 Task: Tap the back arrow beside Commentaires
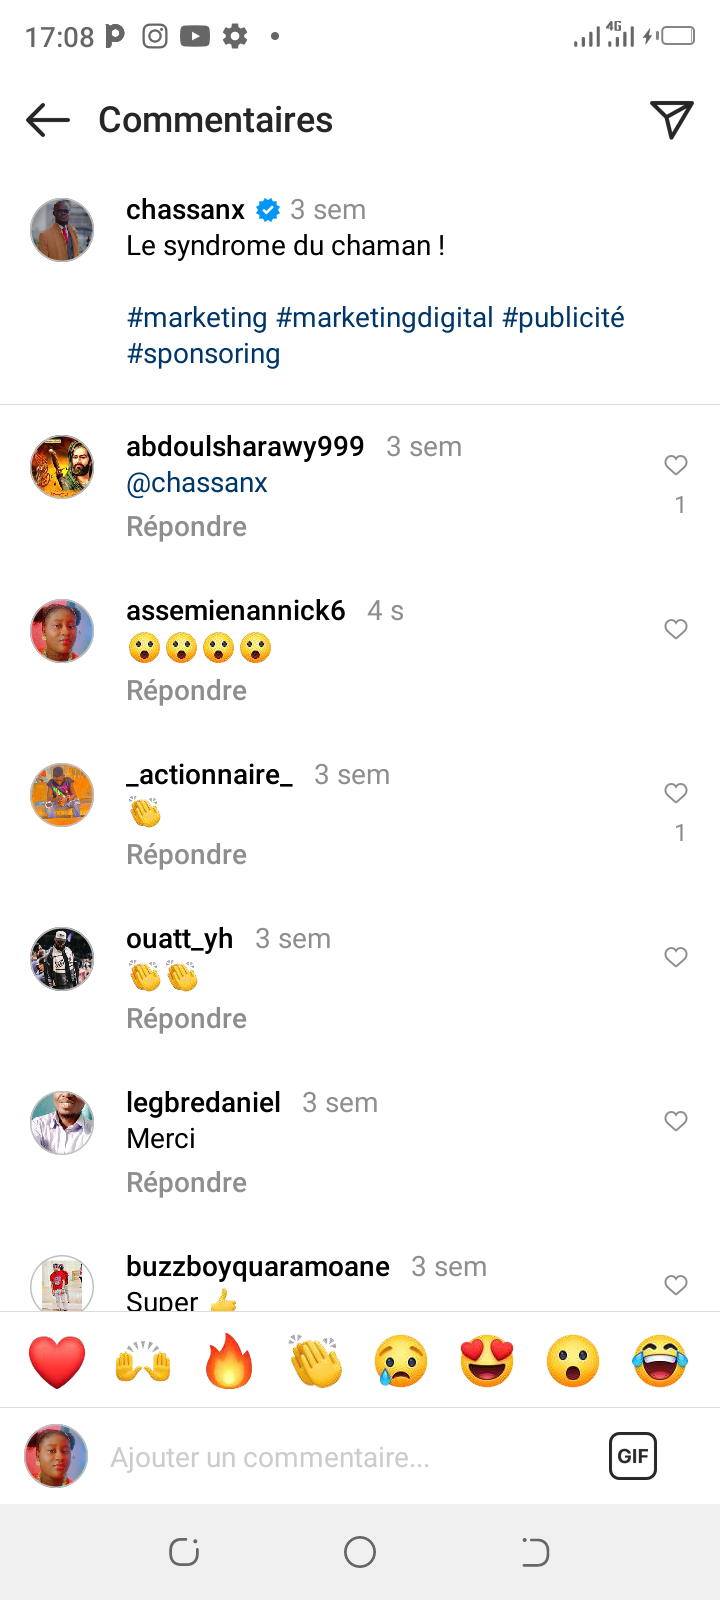pos(48,121)
